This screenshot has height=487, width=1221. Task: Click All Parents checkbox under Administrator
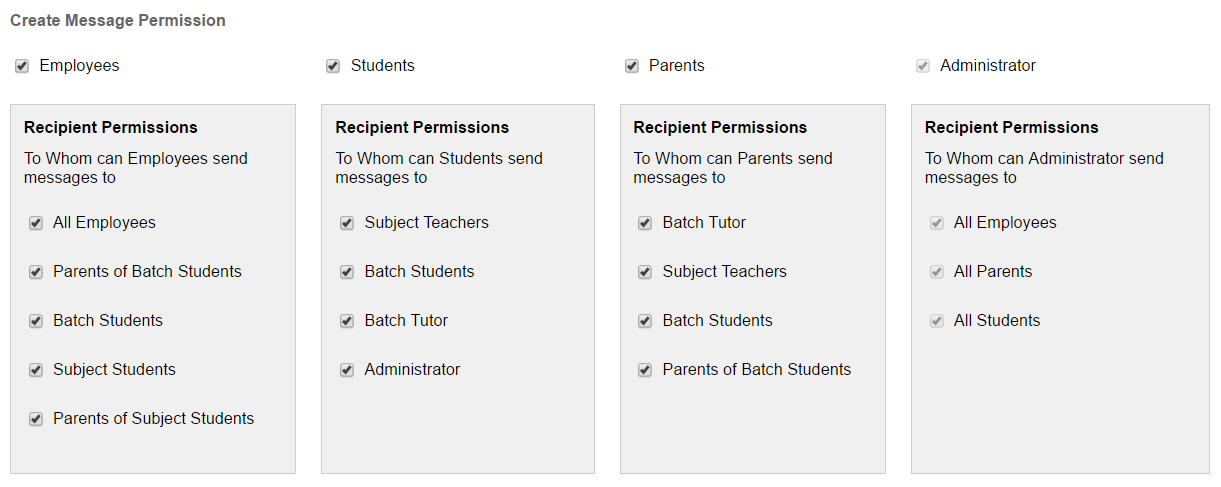point(937,272)
